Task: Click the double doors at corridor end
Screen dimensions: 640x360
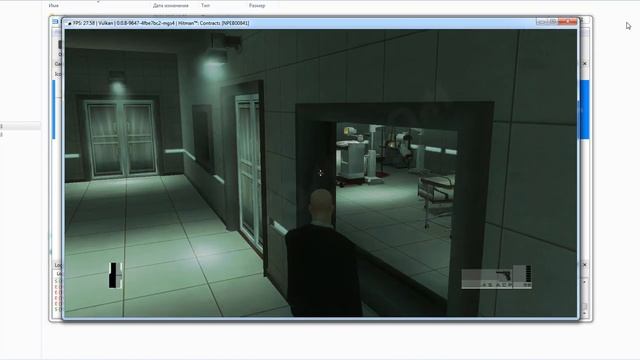Action: click(121, 139)
